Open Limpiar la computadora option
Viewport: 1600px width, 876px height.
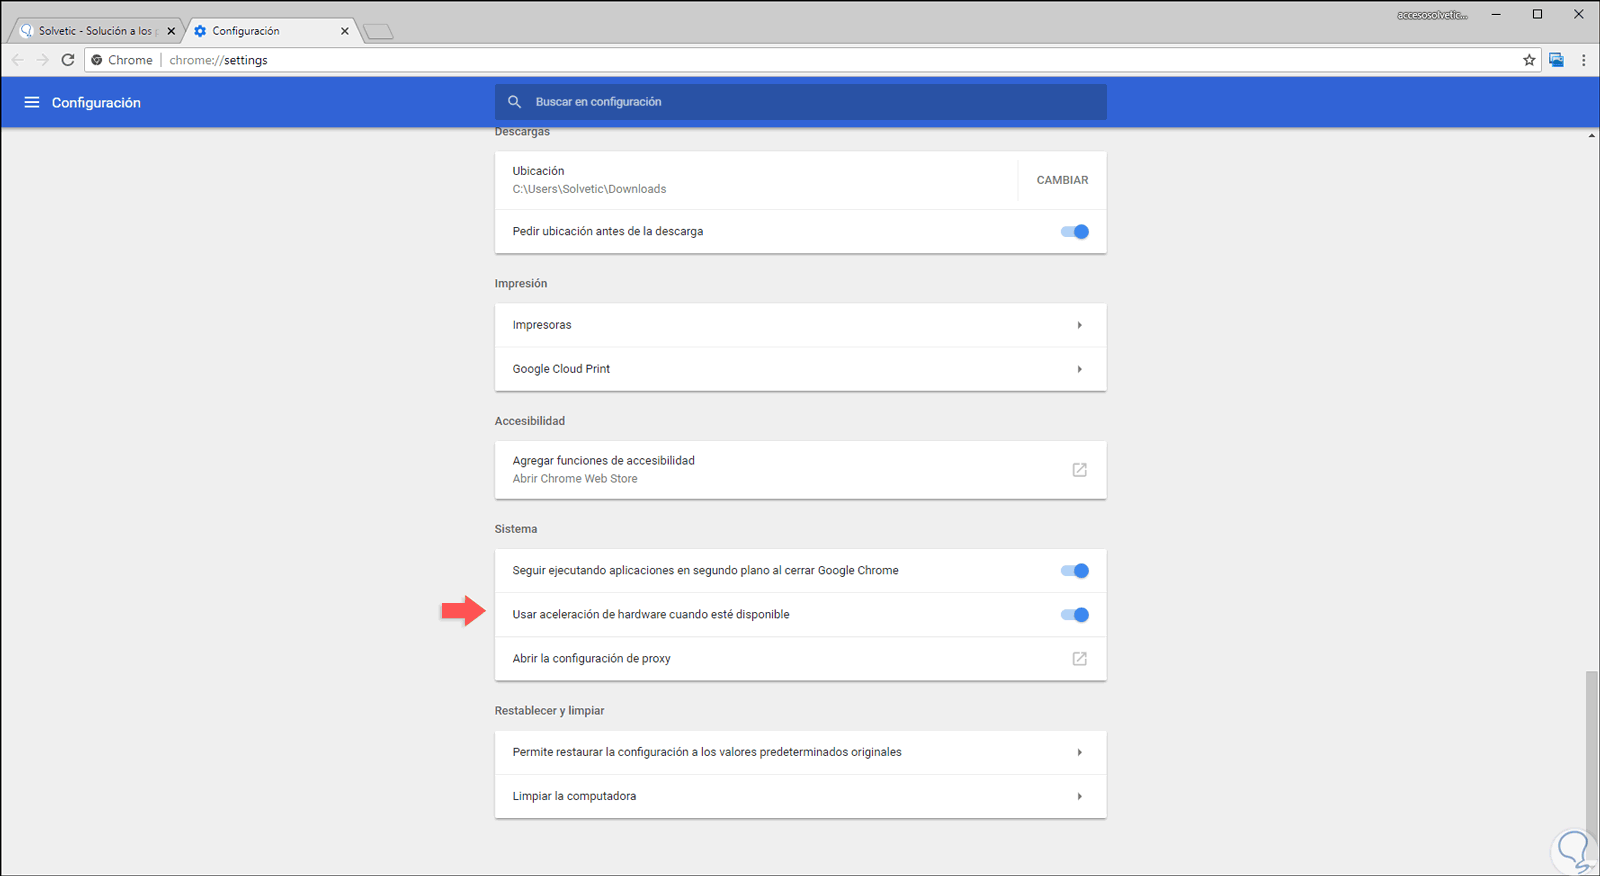[1079, 796]
